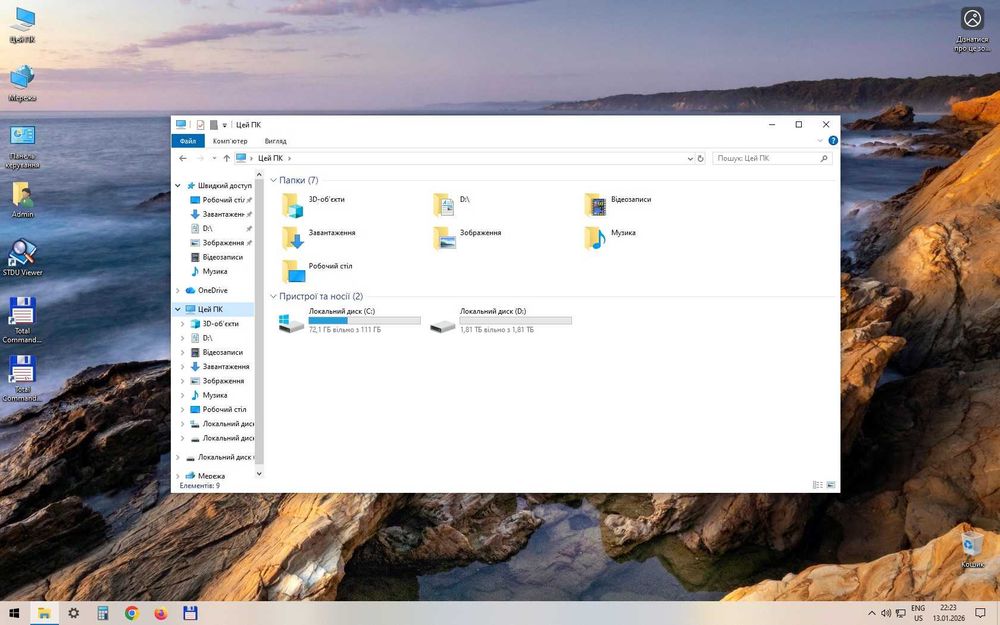Click the navigation pane vertical scrollbar
This screenshot has width=1000, height=625.
pos(259,322)
